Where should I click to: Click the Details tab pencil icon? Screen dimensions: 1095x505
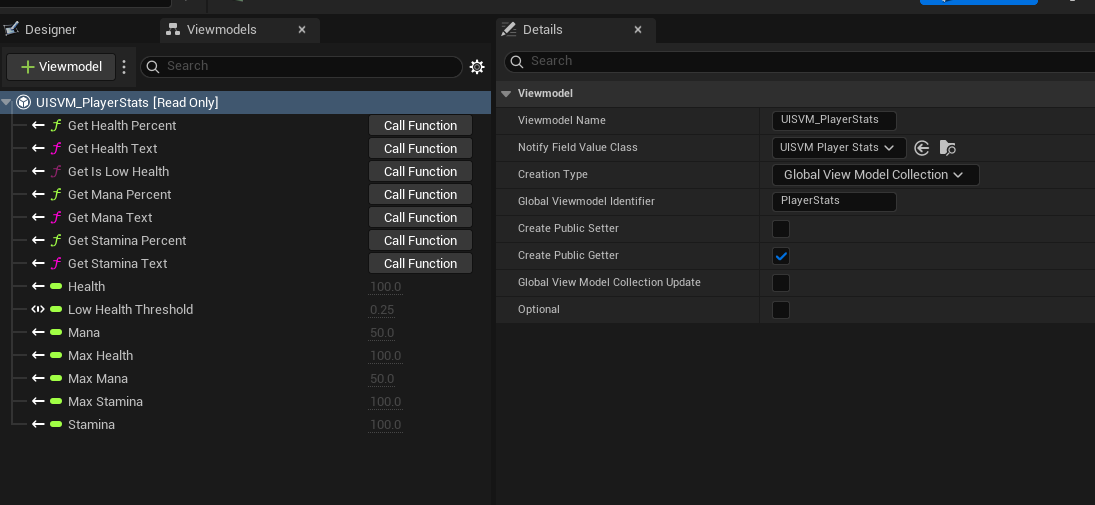tap(509, 29)
